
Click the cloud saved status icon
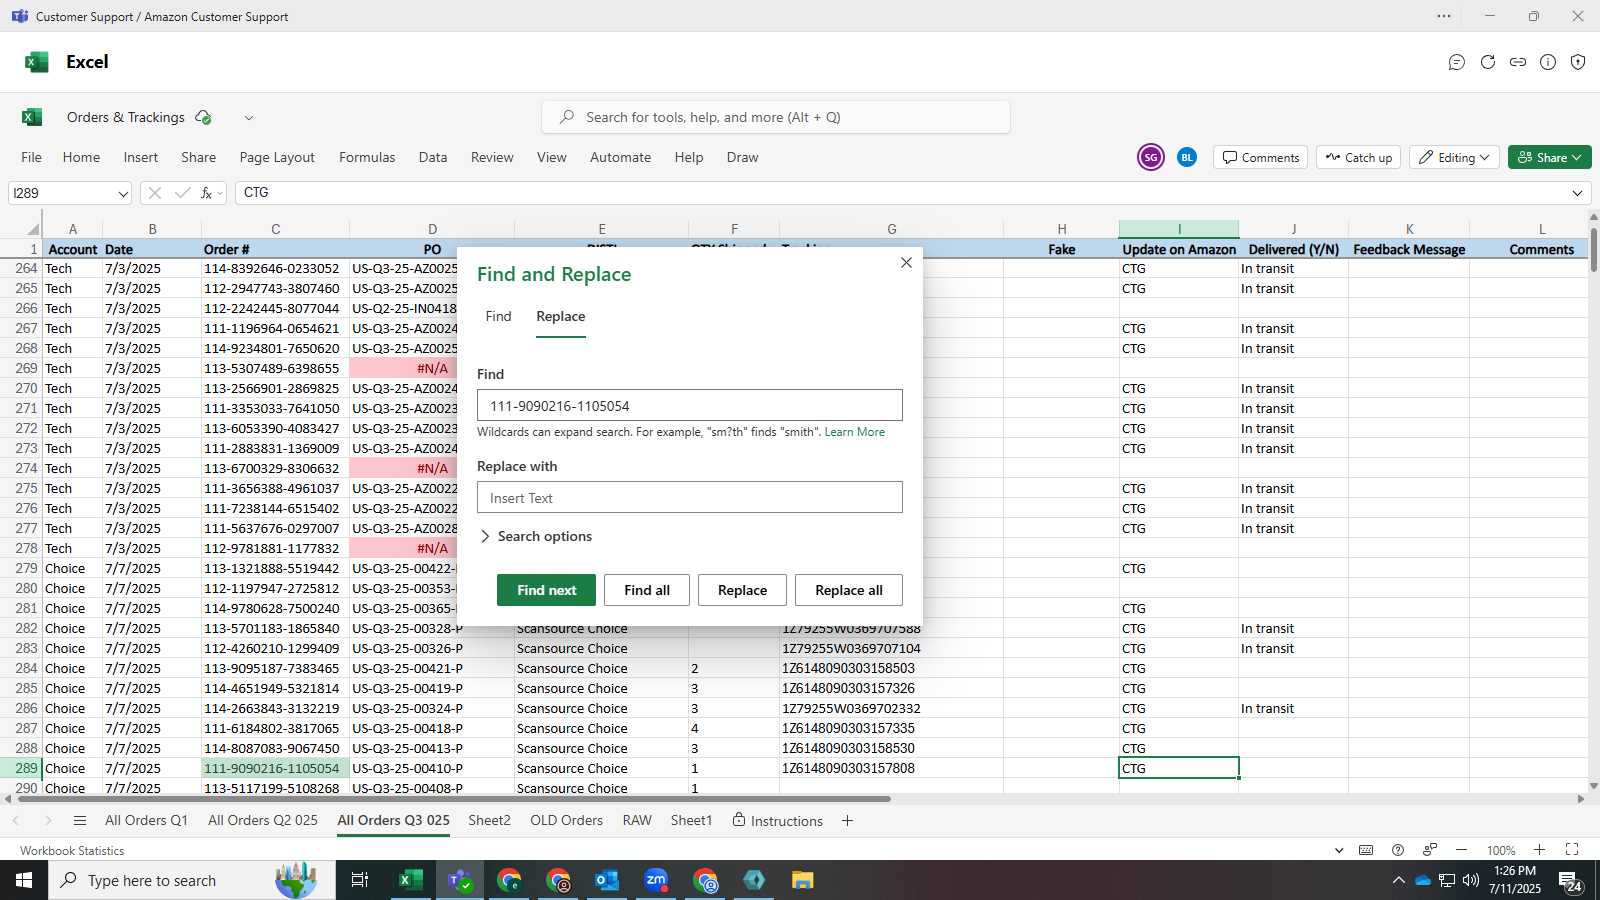tap(203, 117)
